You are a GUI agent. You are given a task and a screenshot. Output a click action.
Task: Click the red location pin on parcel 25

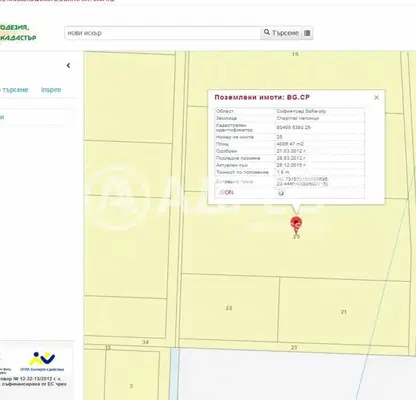pos(296,224)
